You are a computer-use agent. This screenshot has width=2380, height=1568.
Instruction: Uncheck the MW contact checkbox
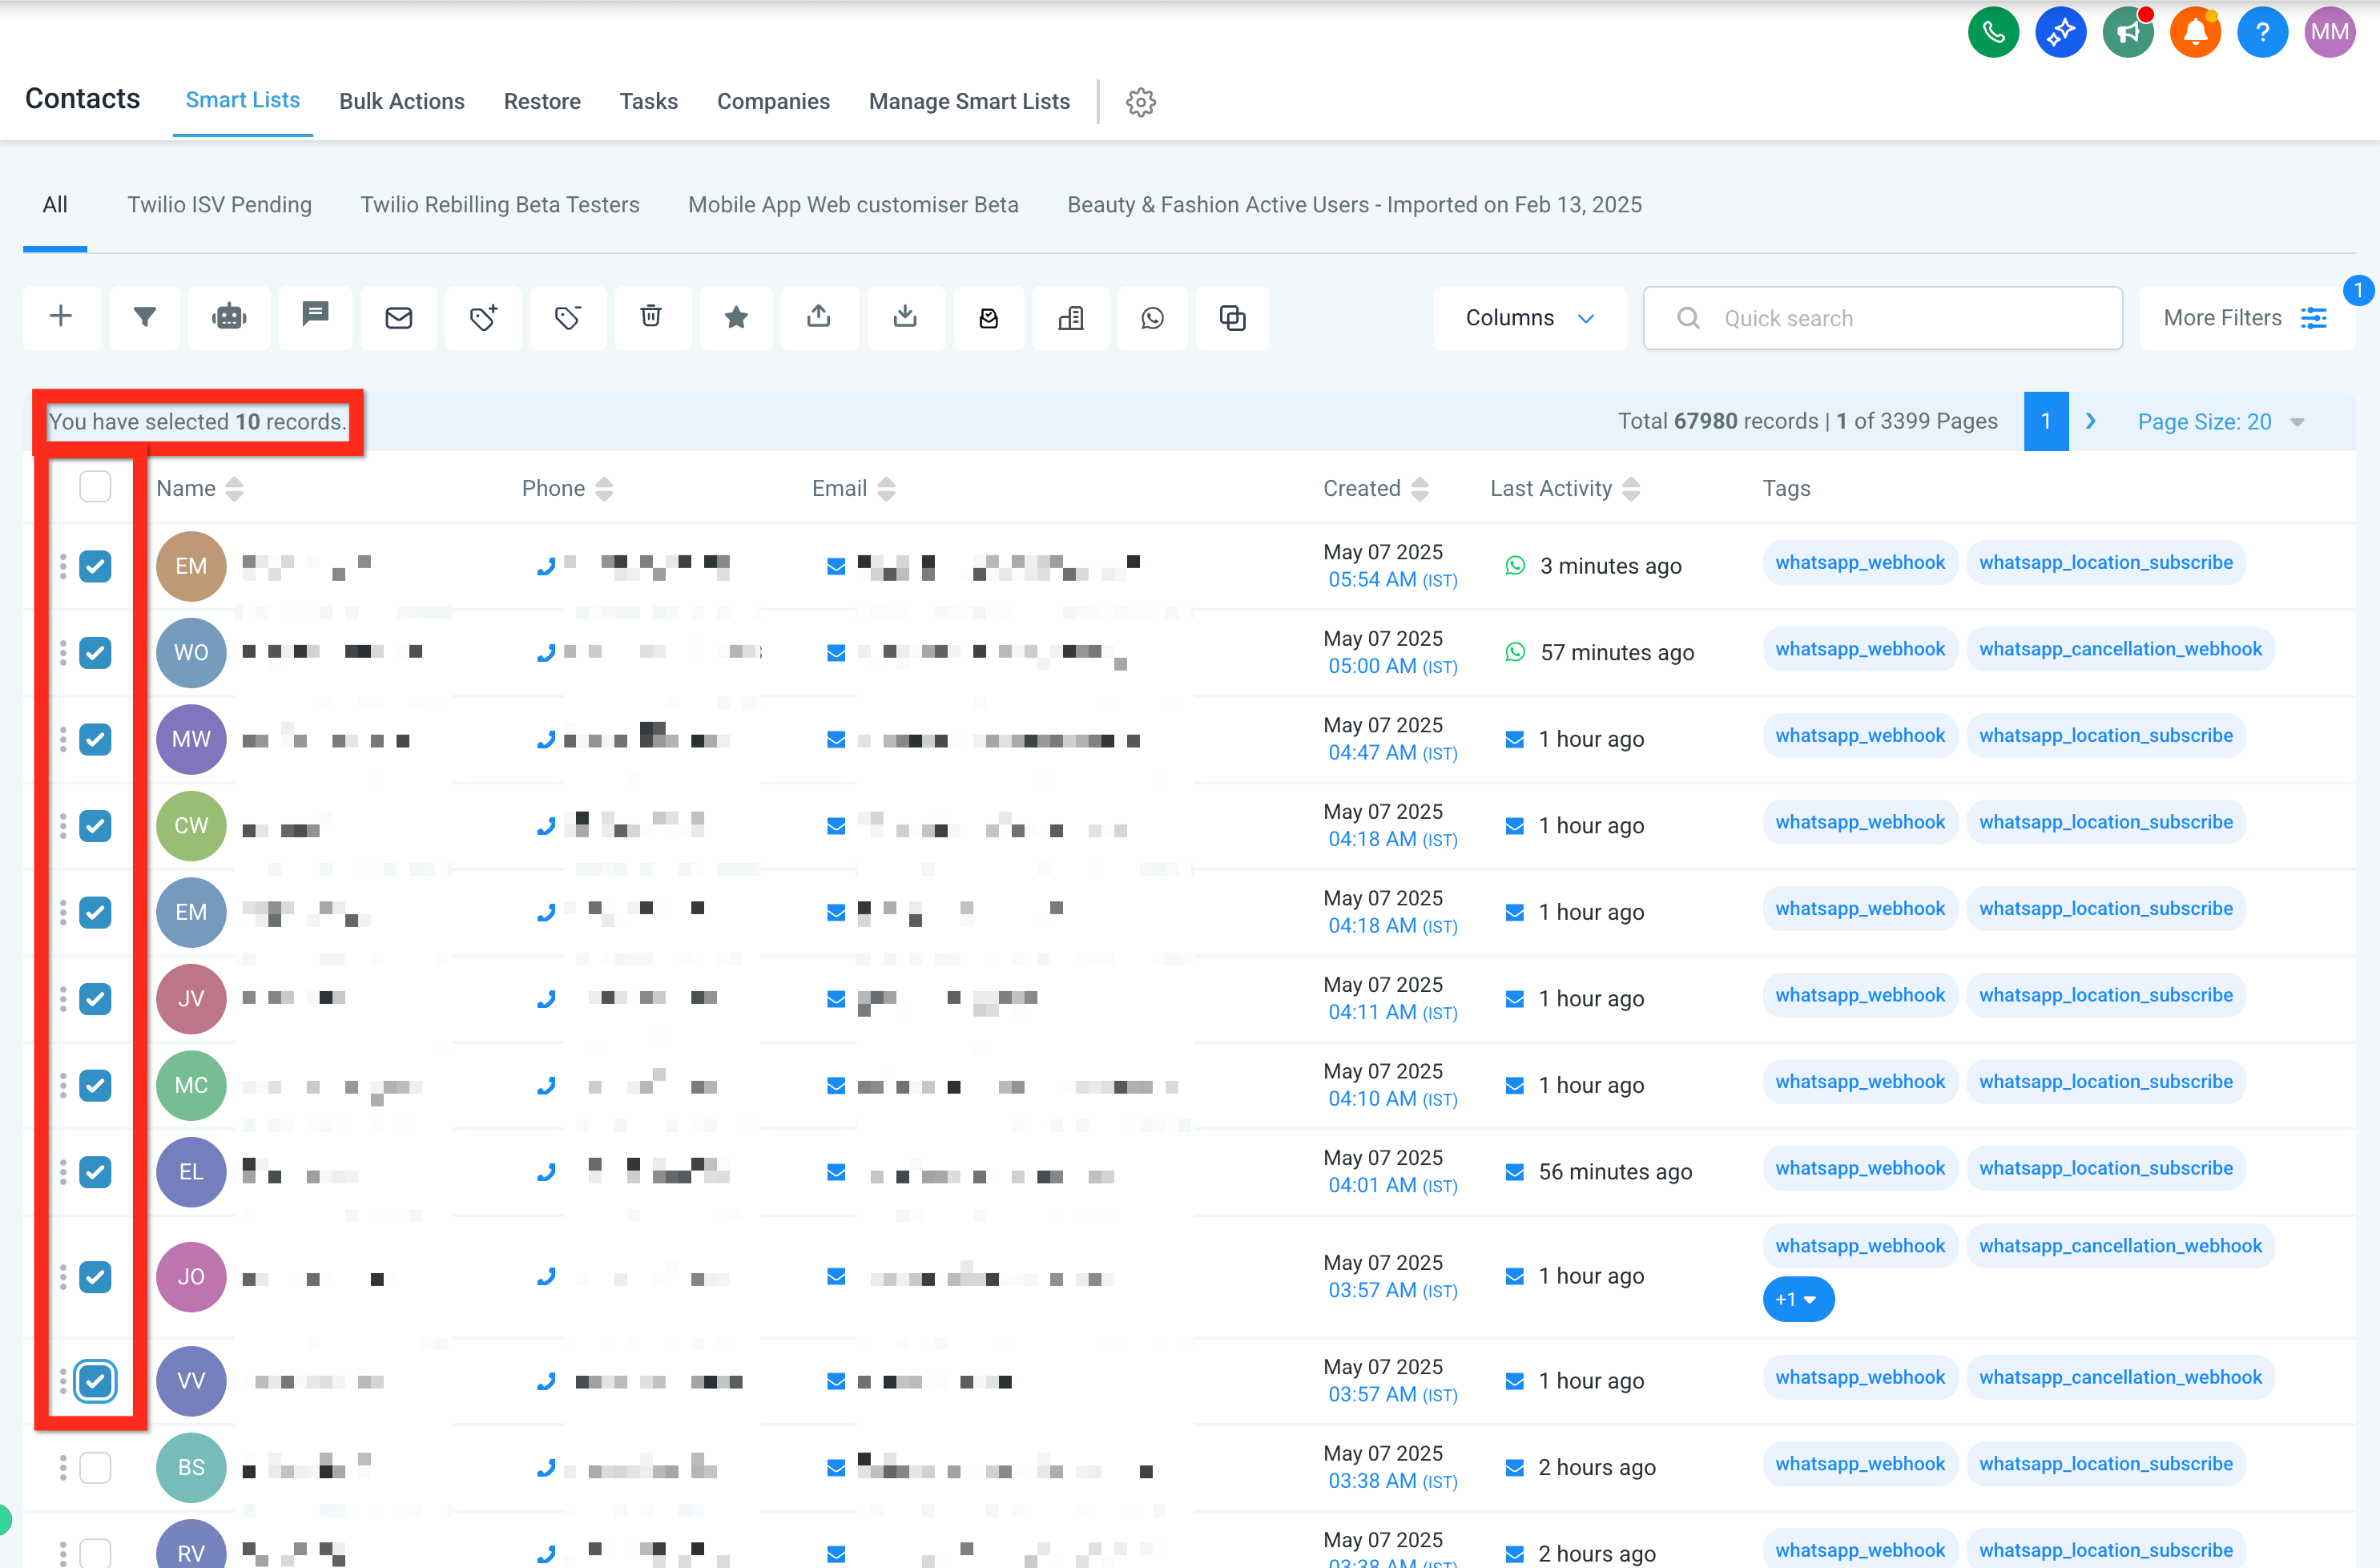95,739
